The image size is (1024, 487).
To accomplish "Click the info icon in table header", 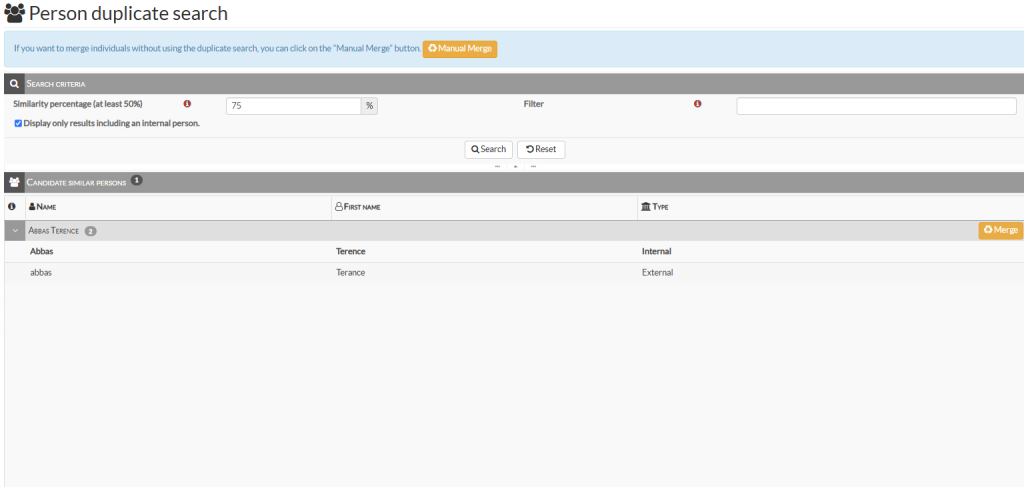I will click(x=12, y=207).
